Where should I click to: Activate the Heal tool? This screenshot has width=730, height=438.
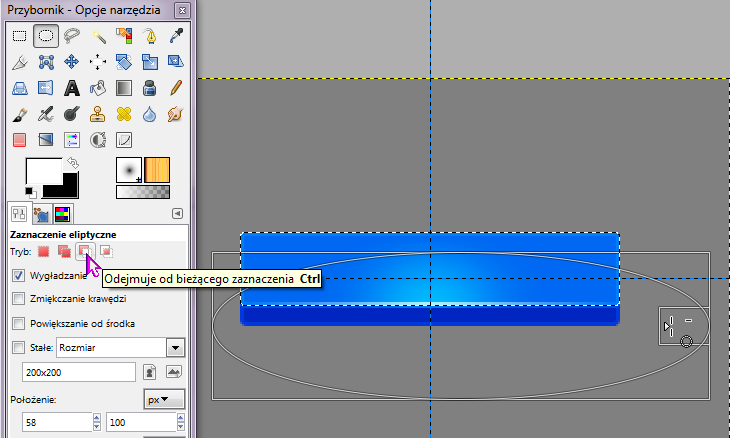point(124,114)
